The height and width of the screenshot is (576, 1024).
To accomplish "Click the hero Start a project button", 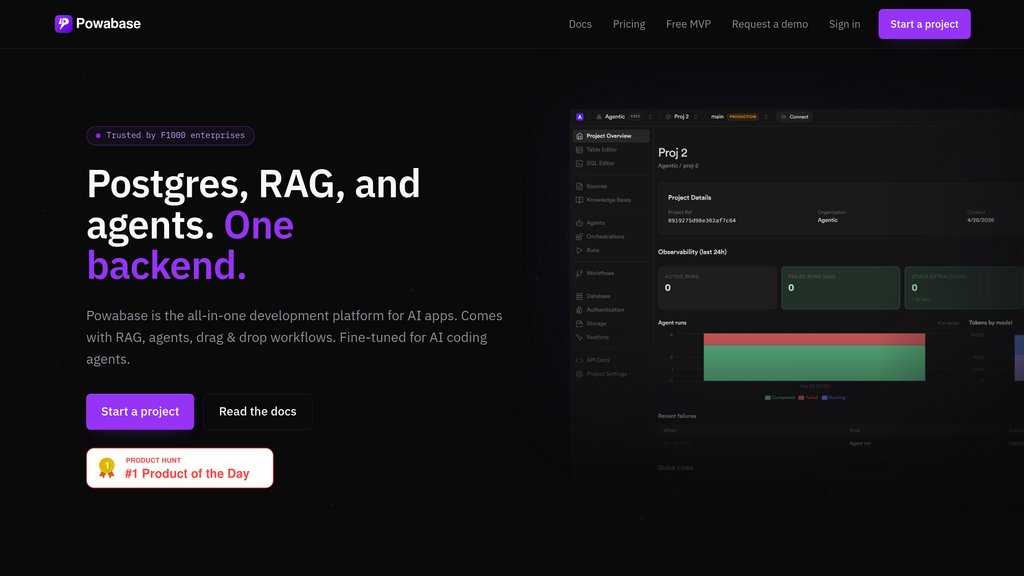I will pyautogui.click(x=140, y=411).
